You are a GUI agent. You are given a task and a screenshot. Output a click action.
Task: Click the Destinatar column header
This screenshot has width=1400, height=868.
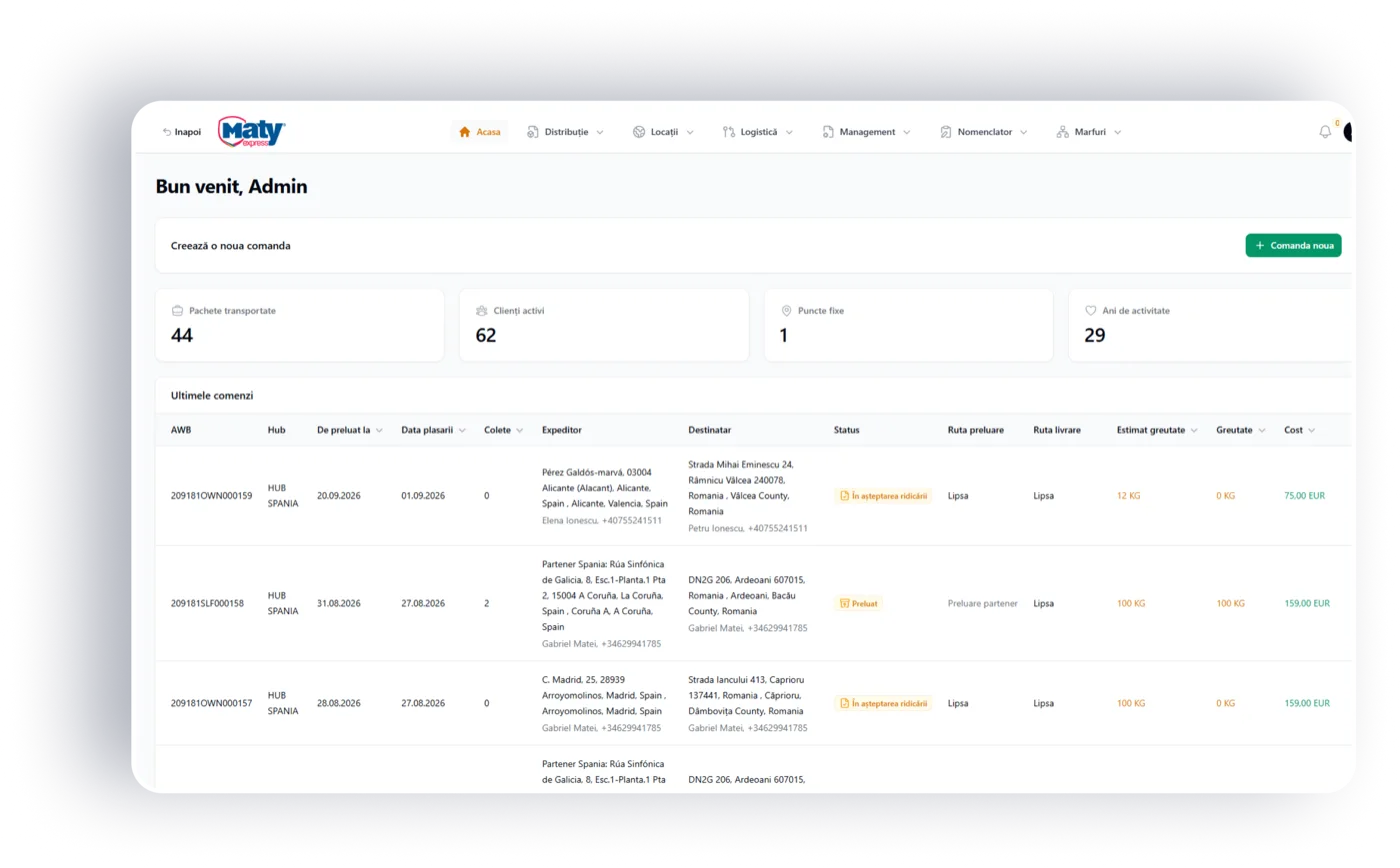[710, 430]
